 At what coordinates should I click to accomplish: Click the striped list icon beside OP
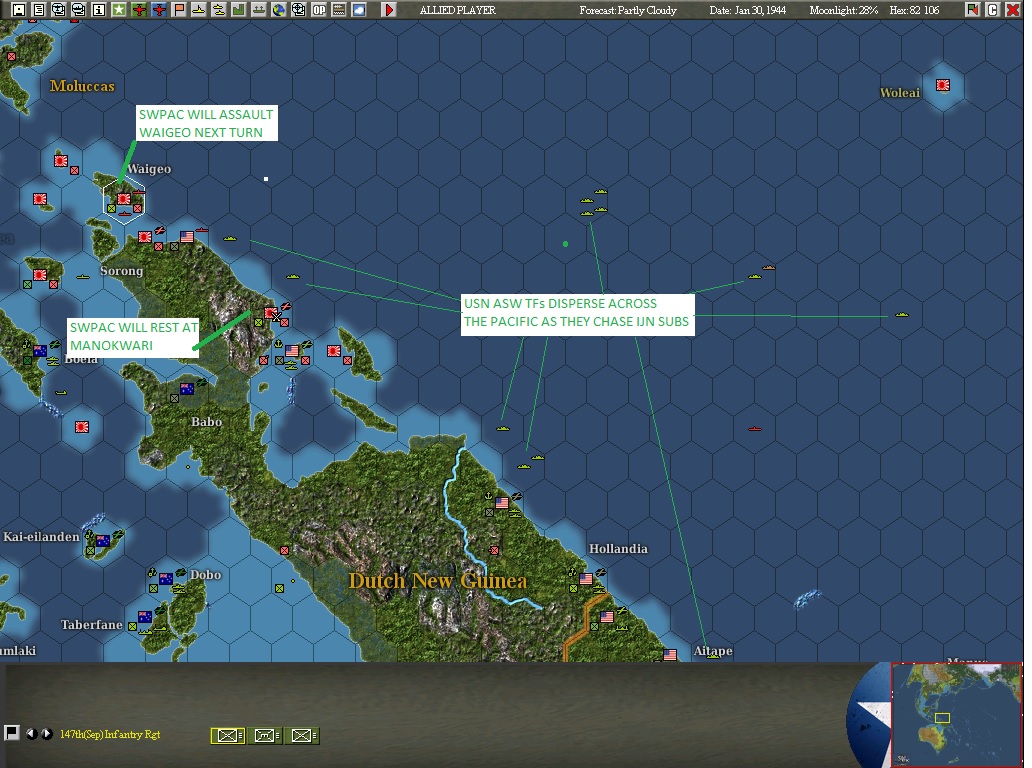pyautogui.click(x=339, y=10)
